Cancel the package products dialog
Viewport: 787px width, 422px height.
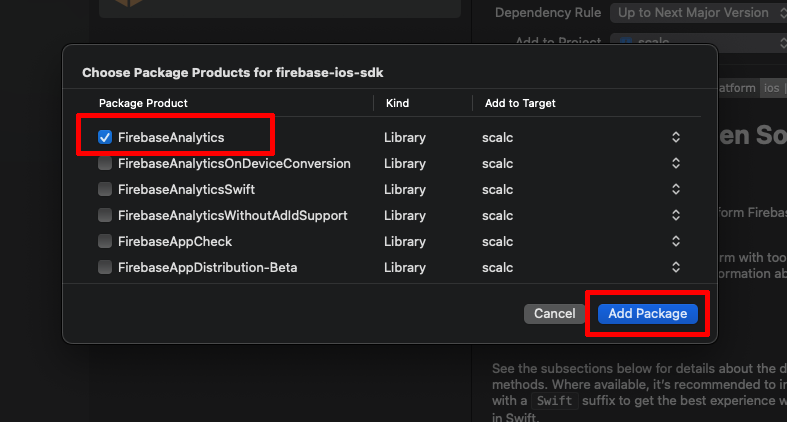point(554,314)
